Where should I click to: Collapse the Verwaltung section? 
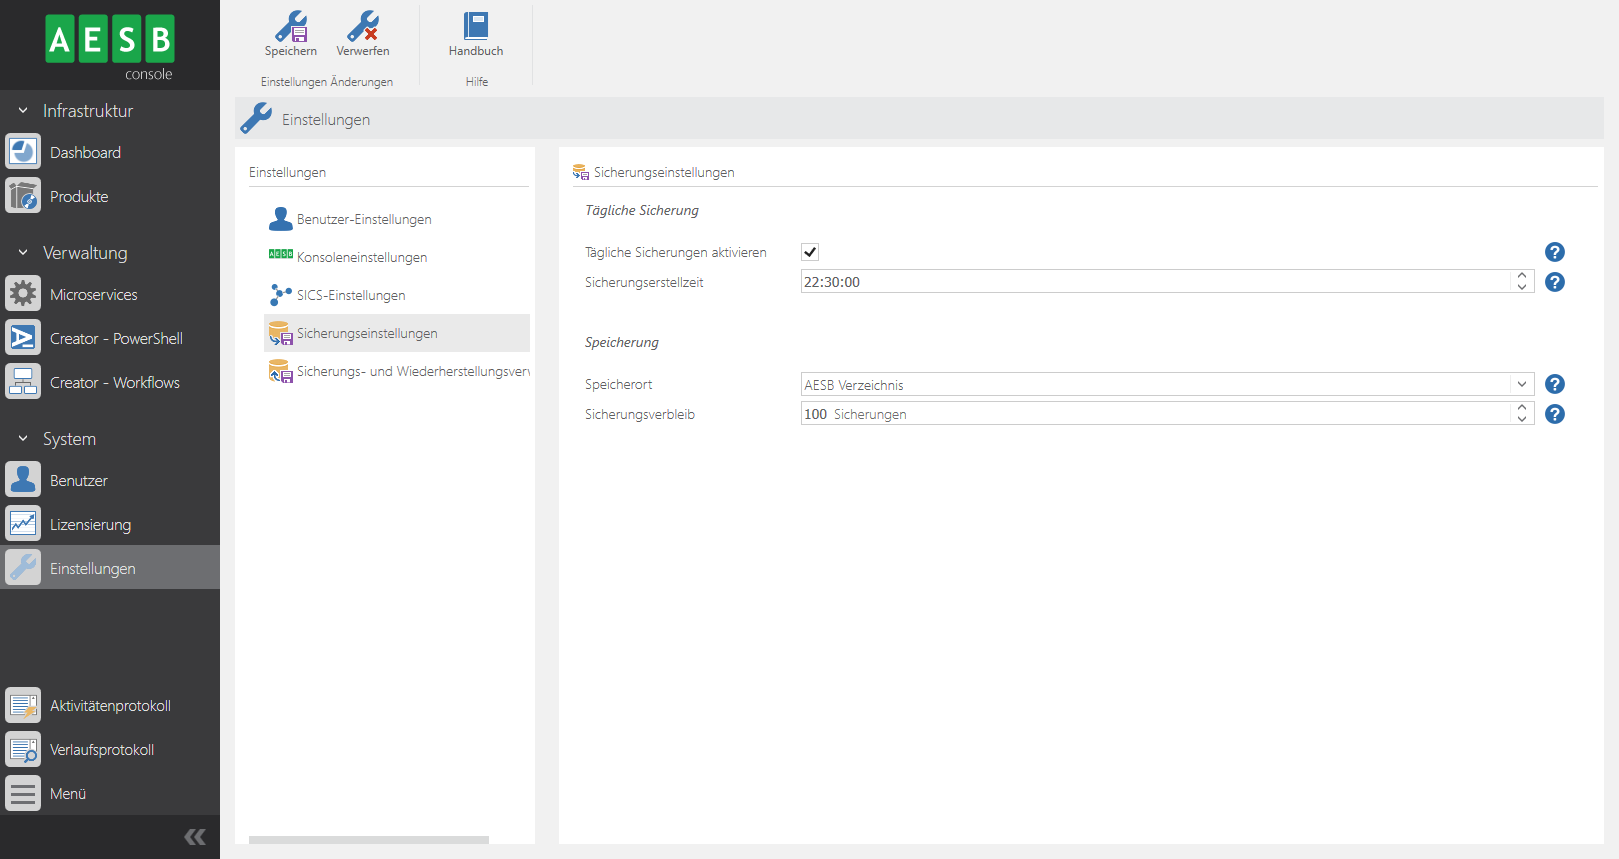pos(23,253)
